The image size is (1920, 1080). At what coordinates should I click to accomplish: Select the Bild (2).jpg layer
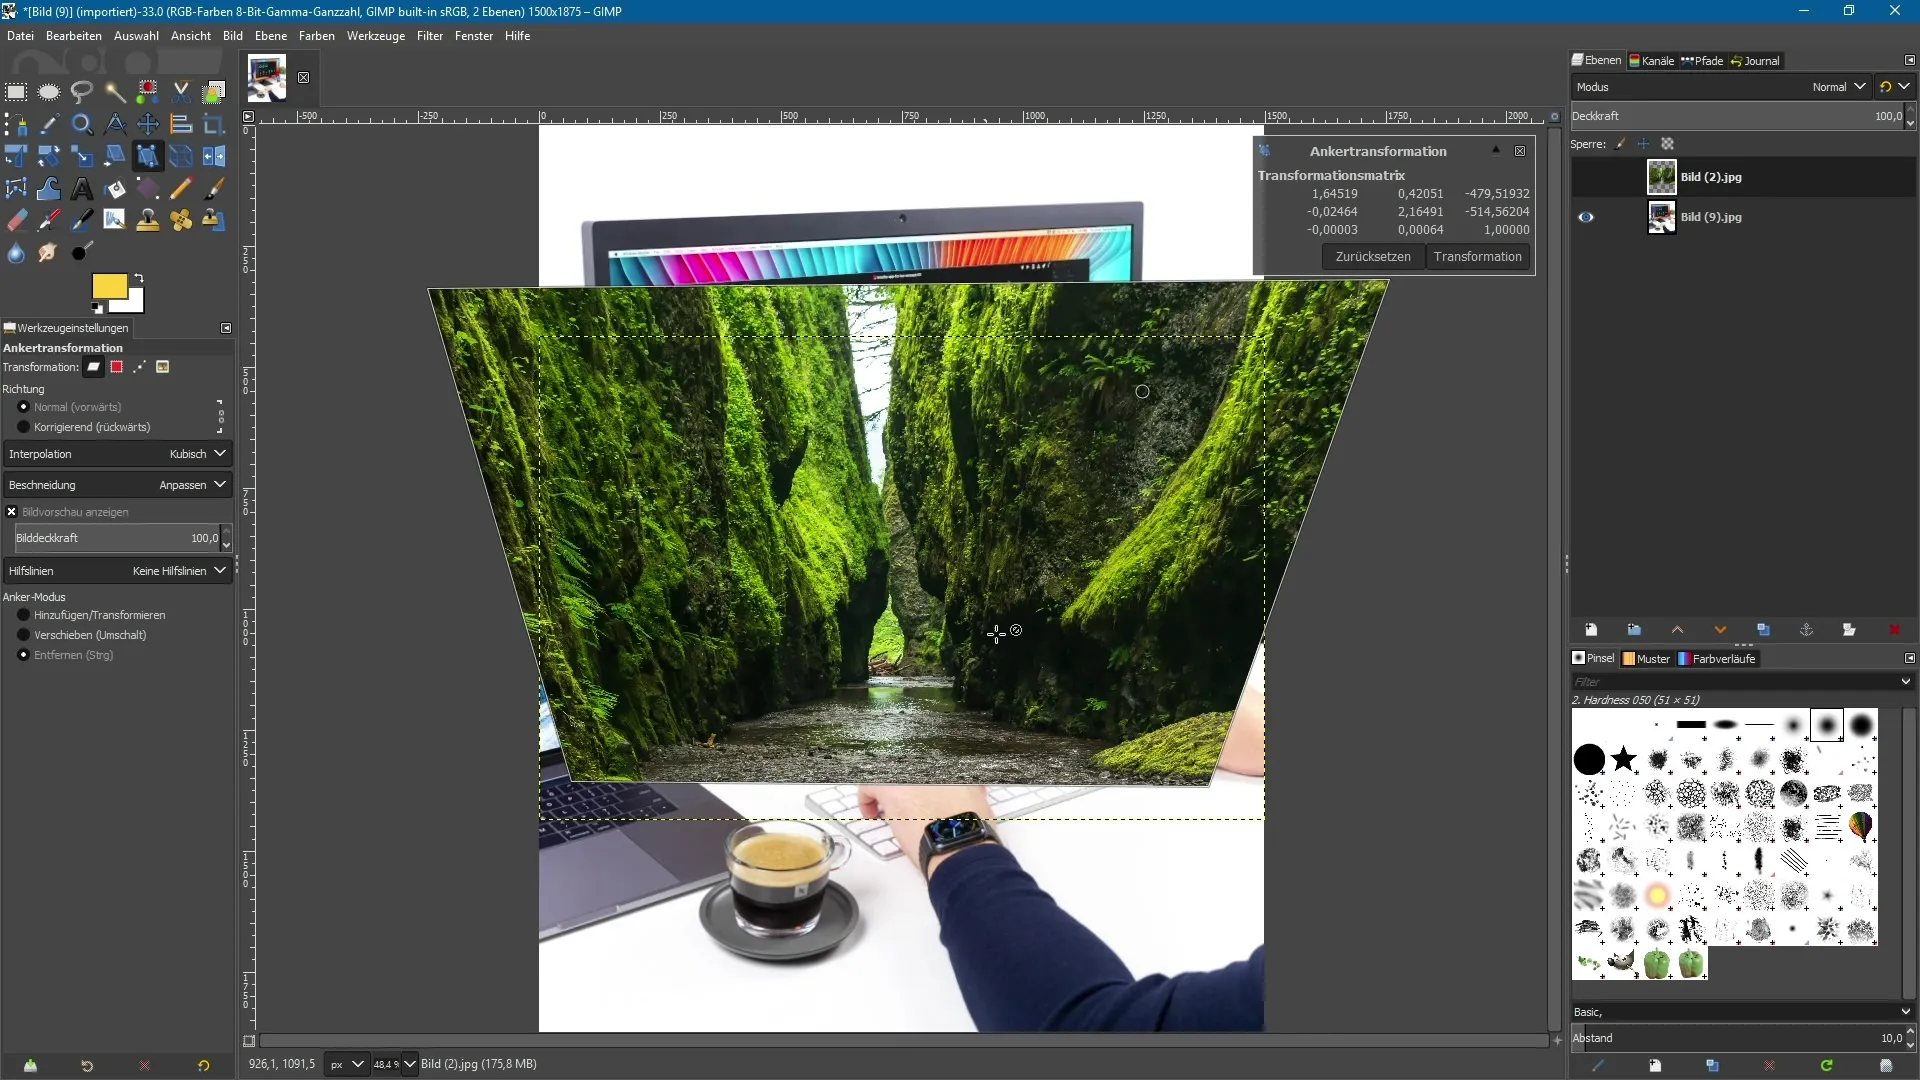coord(1743,177)
